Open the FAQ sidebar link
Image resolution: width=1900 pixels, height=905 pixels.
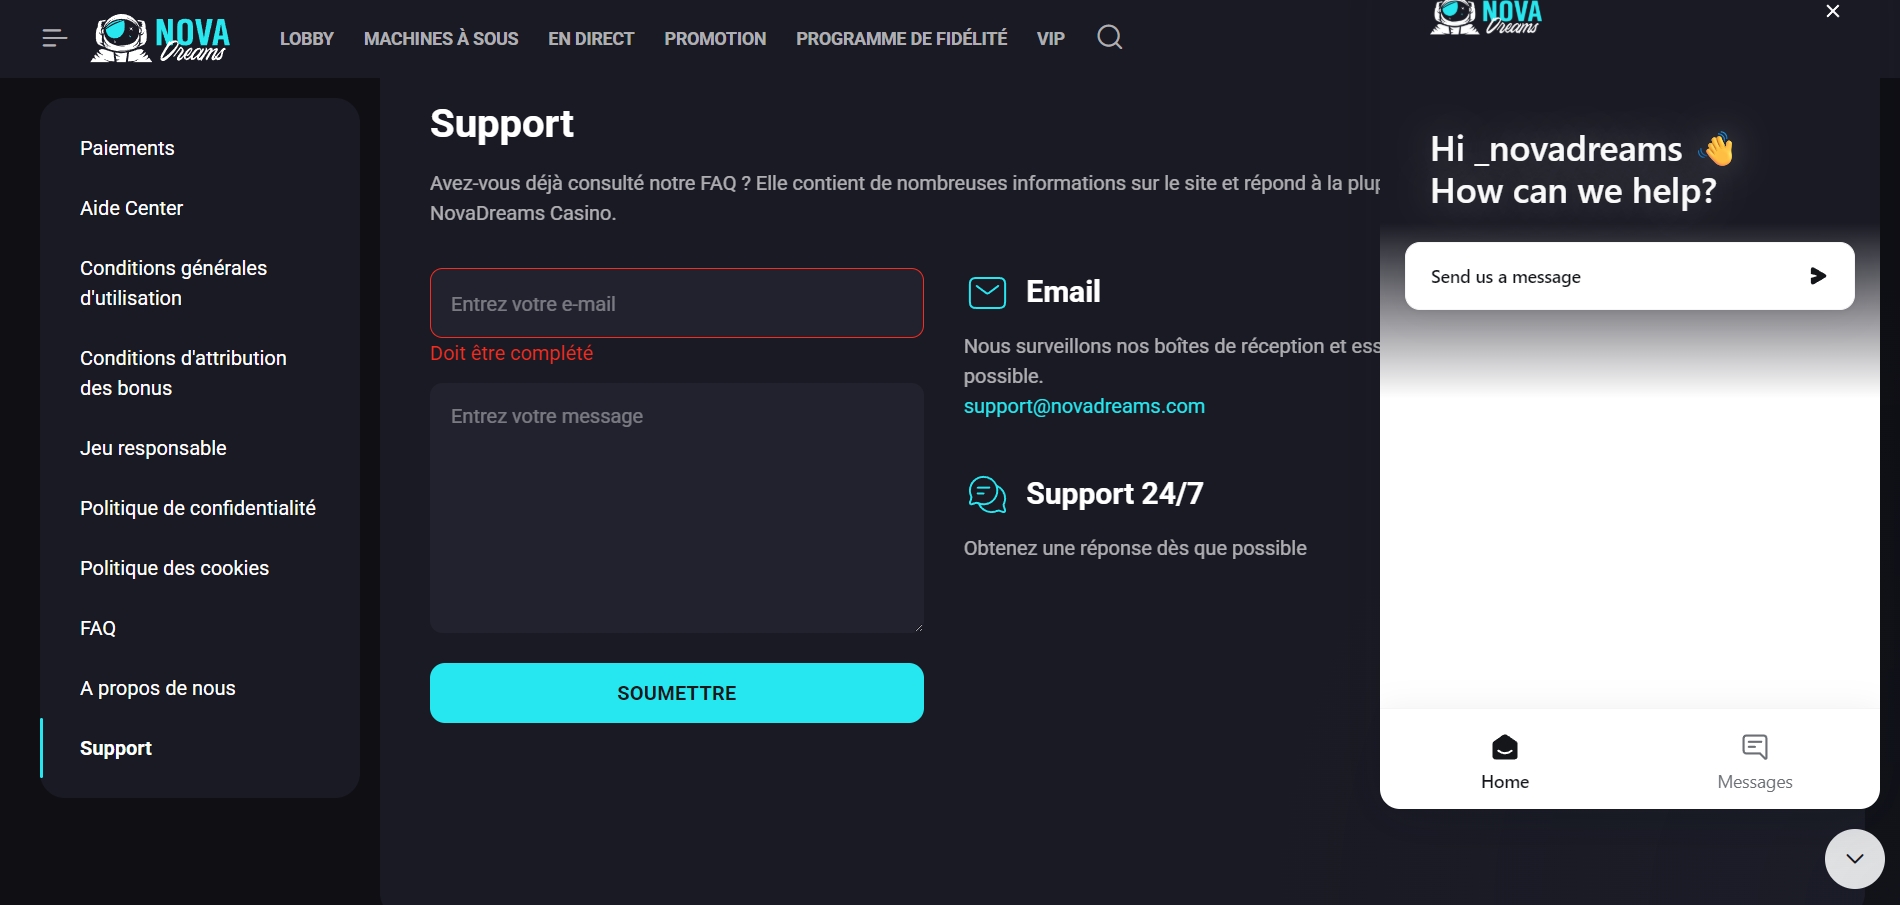pos(98,628)
